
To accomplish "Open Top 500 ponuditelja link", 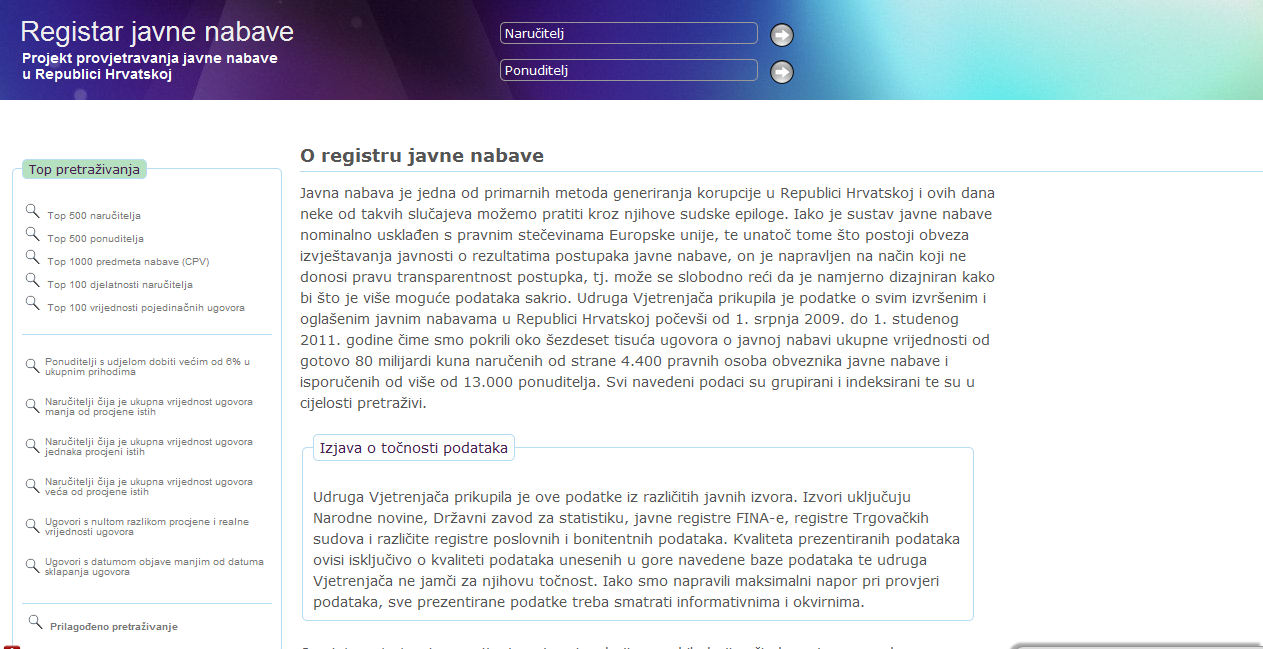I will (96, 239).
